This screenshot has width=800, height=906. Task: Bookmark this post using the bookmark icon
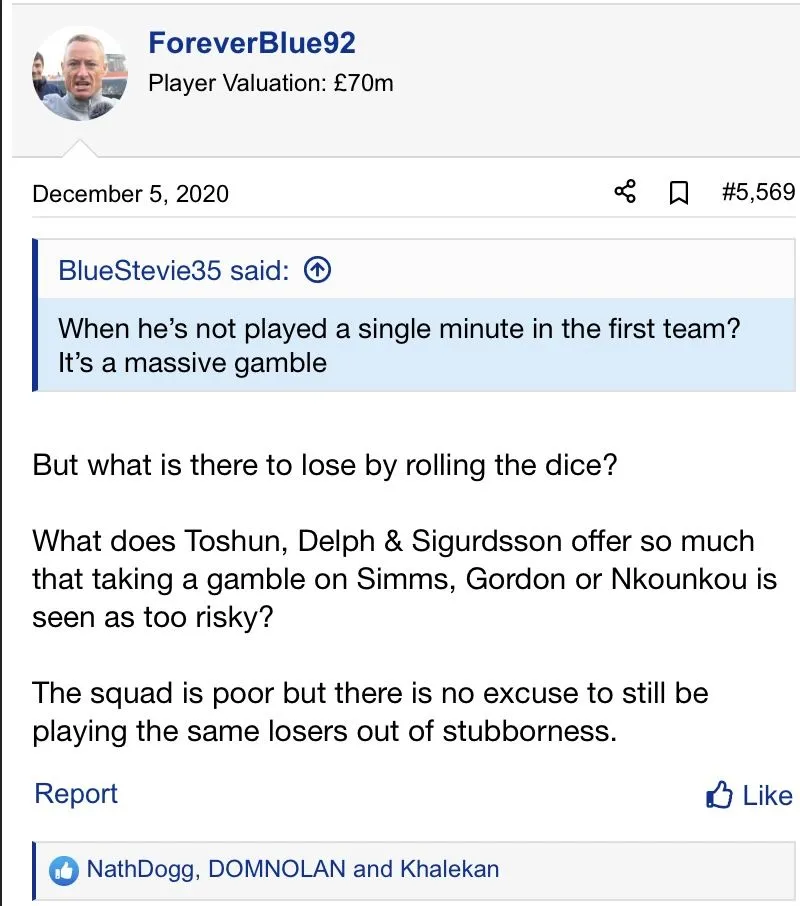pyautogui.click(x=678, y=193)
